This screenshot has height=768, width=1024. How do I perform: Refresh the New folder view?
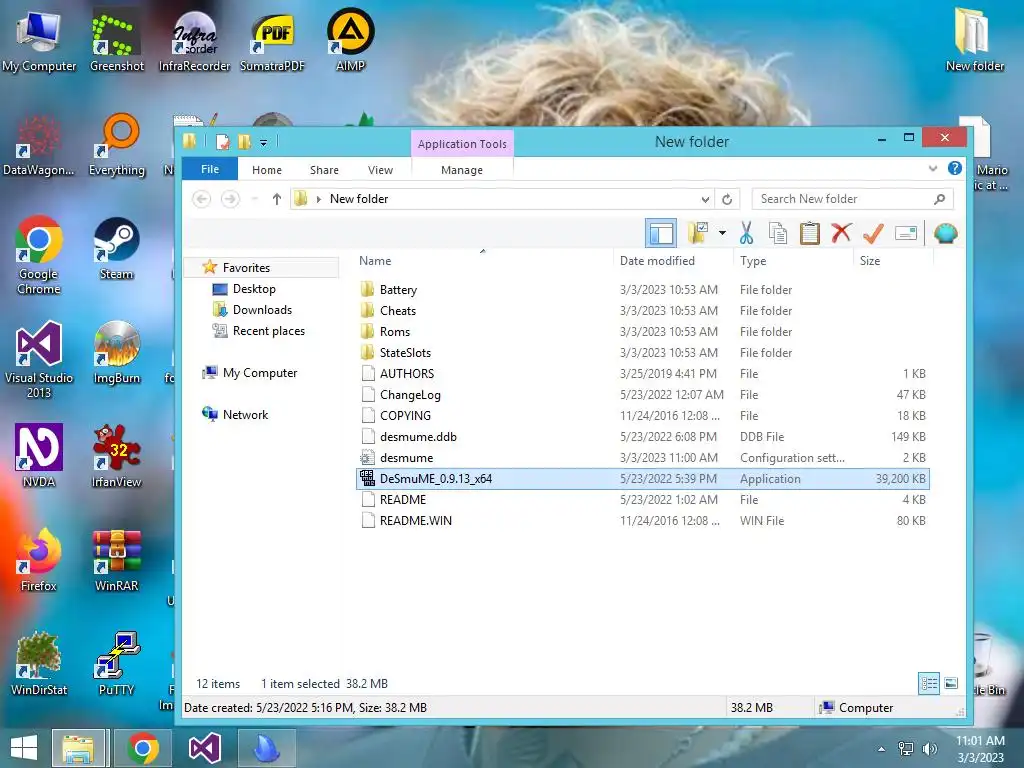pyautogui.click(x=727, y=199)
